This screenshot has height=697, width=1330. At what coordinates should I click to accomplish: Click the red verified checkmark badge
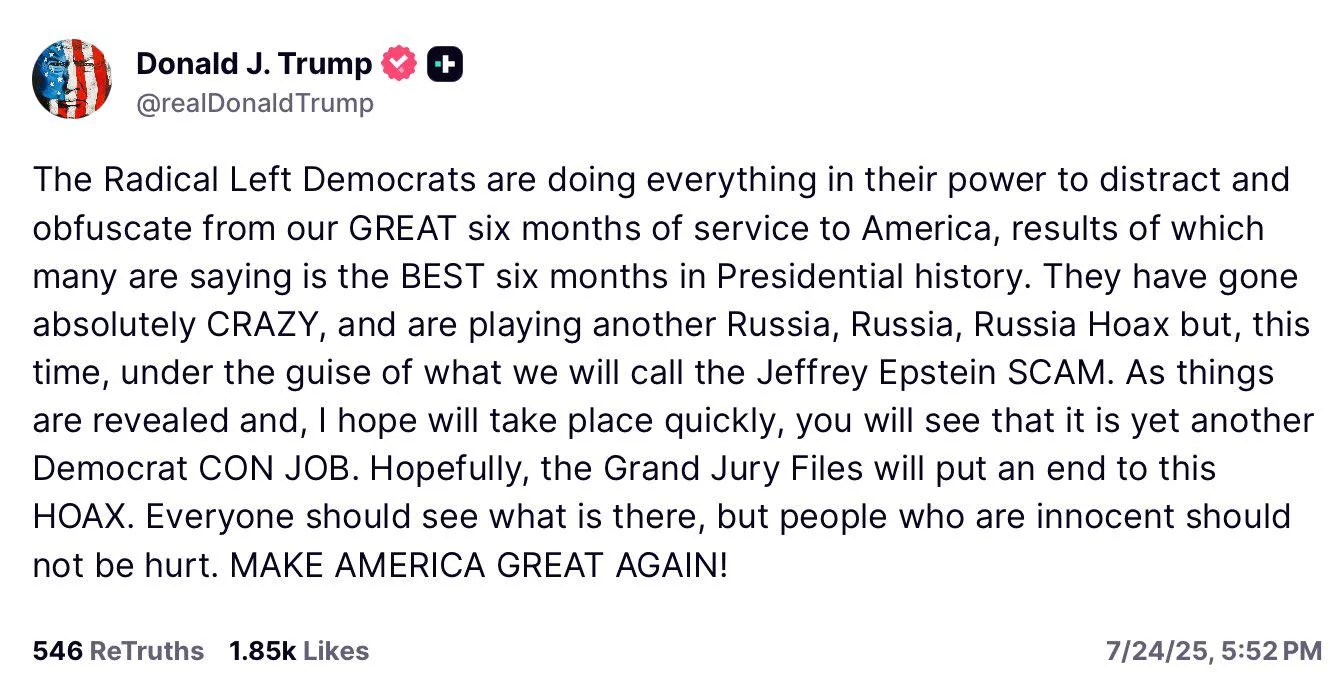coord(400,64)
